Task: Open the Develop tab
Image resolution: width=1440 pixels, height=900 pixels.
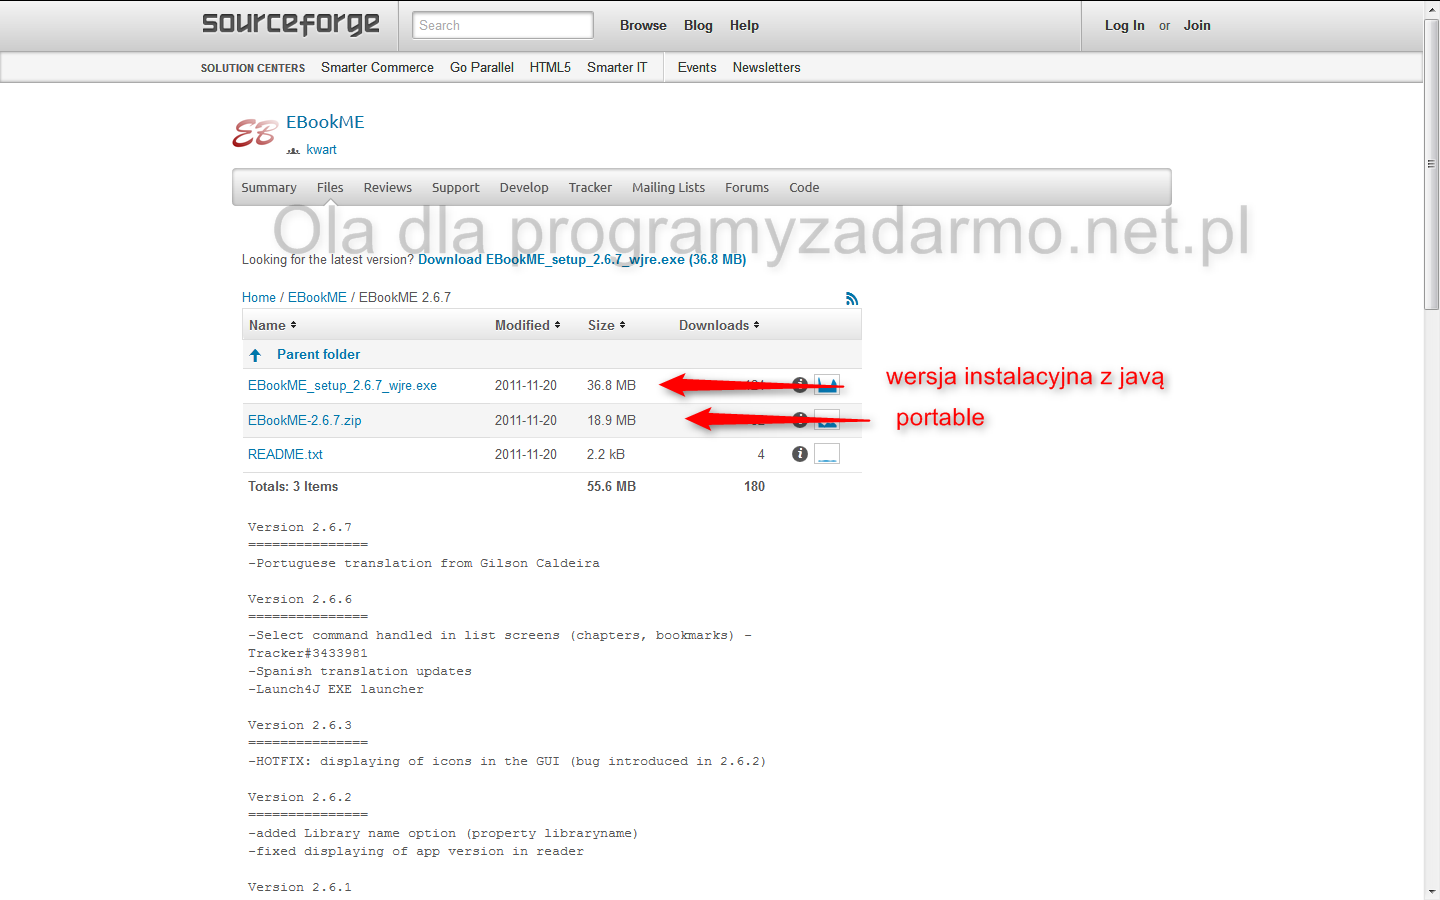Action: (x=524, y=187)
